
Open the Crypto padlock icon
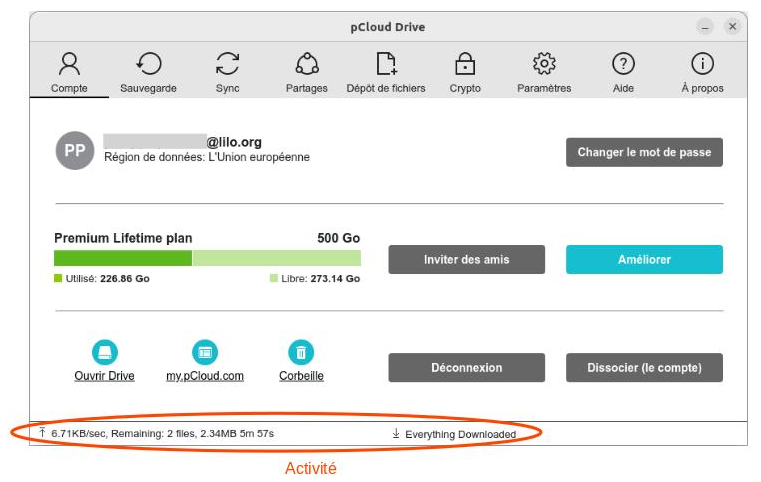pyautogui.click(x=465, y=64)
